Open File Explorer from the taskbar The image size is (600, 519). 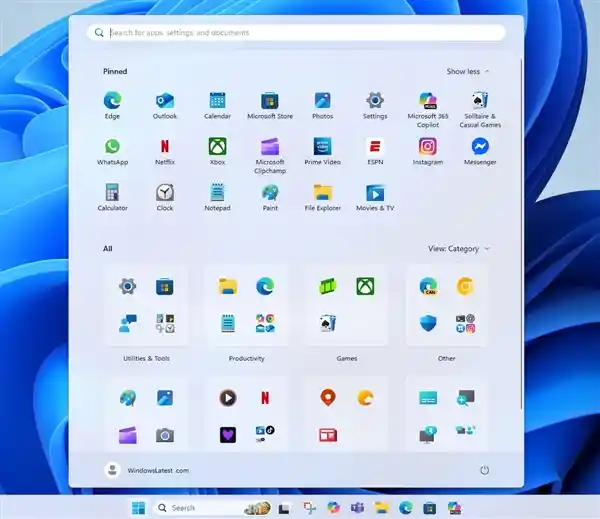pyautogui.click(x=382, y=508)
